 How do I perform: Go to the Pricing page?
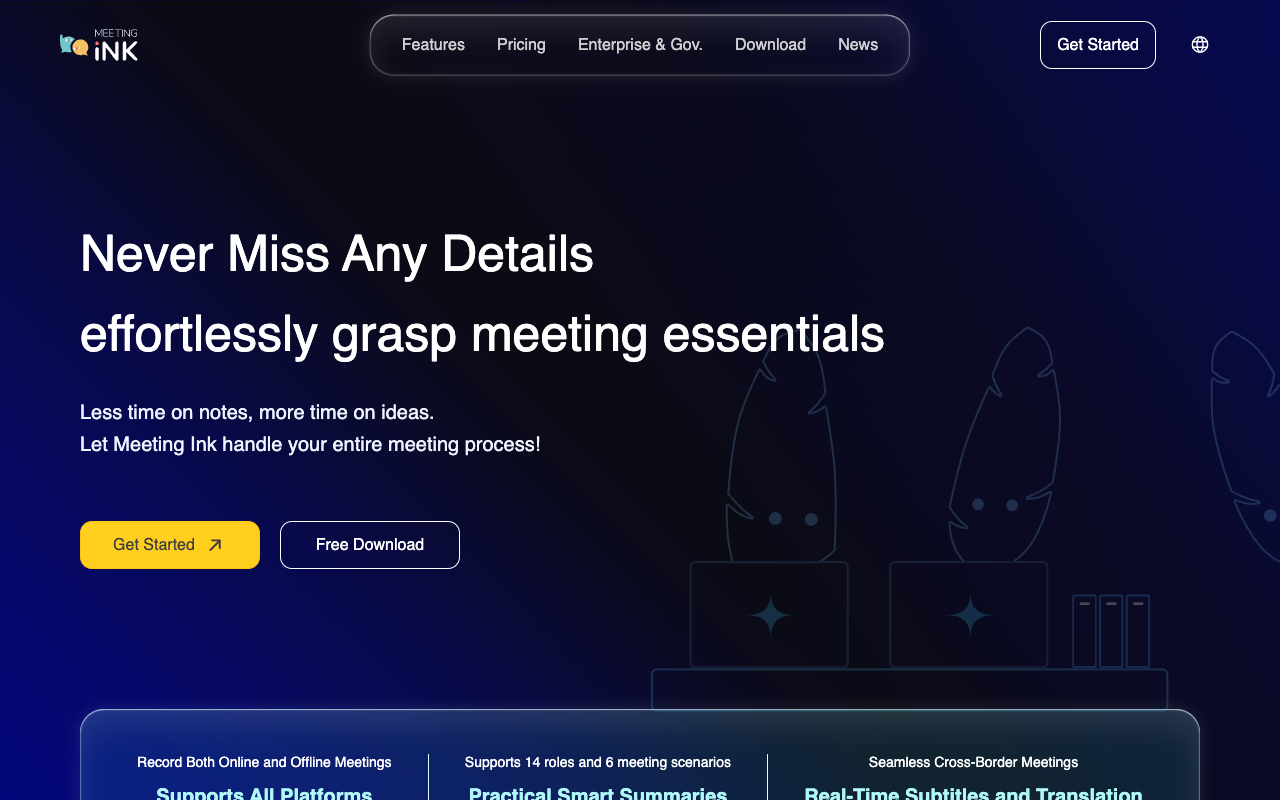pyautogui.click(x=521, y=45)
